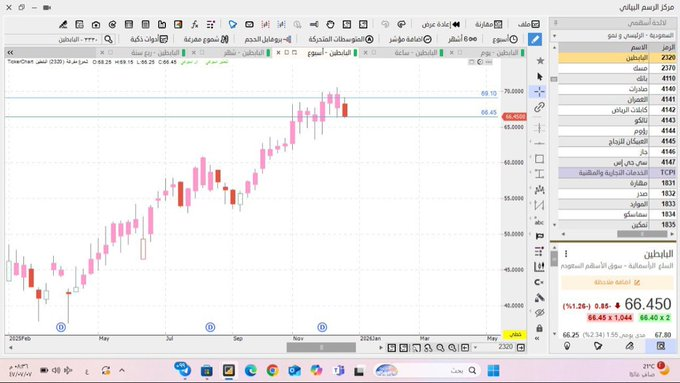Click the symbol search input field
Viewport: 680px width, 383px height.
53,39
